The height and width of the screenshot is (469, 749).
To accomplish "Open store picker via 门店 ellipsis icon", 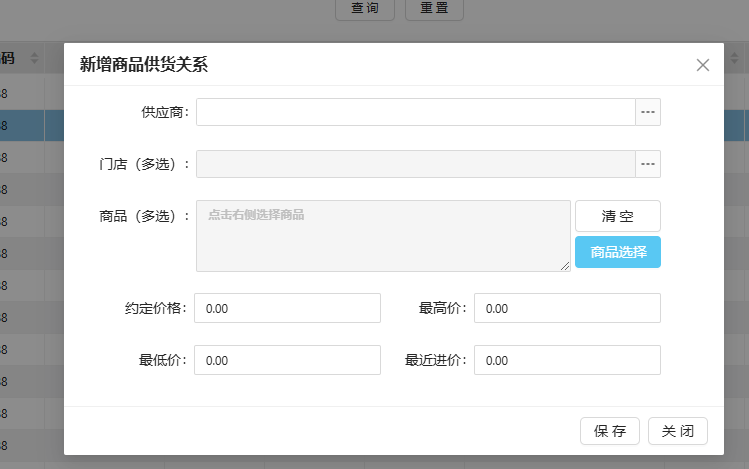I will point(648,164).
